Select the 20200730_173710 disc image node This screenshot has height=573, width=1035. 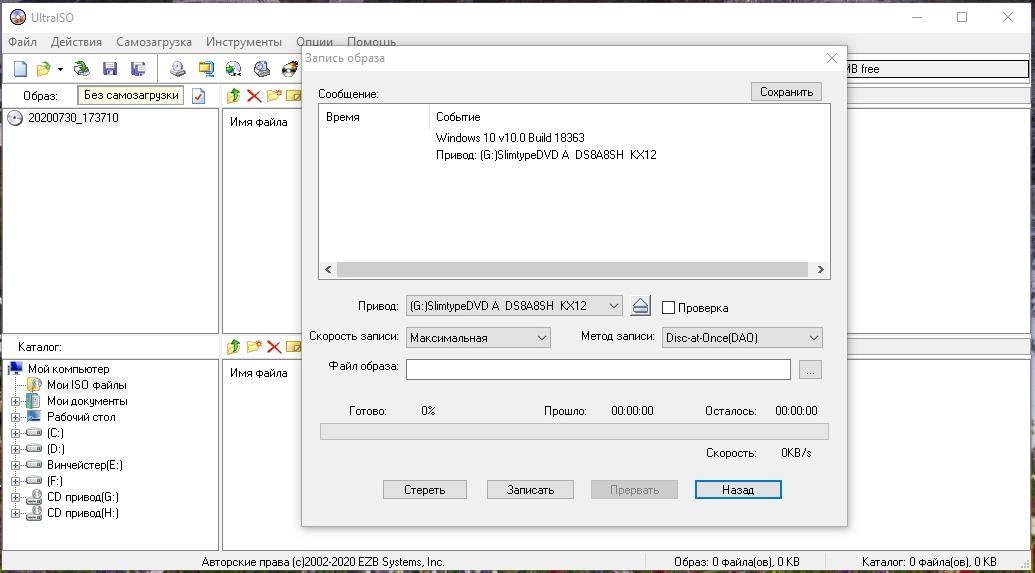73,118
